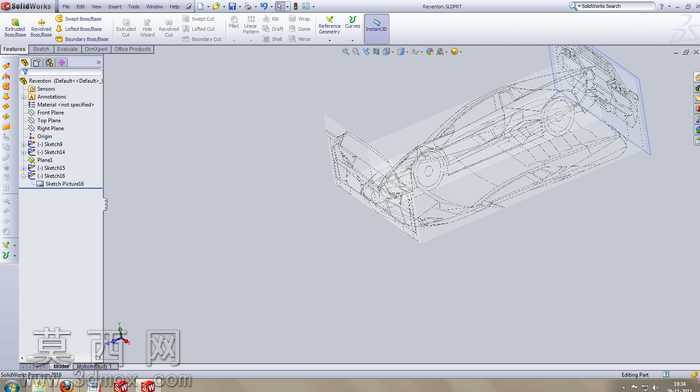Click the Undo icon

264,6
